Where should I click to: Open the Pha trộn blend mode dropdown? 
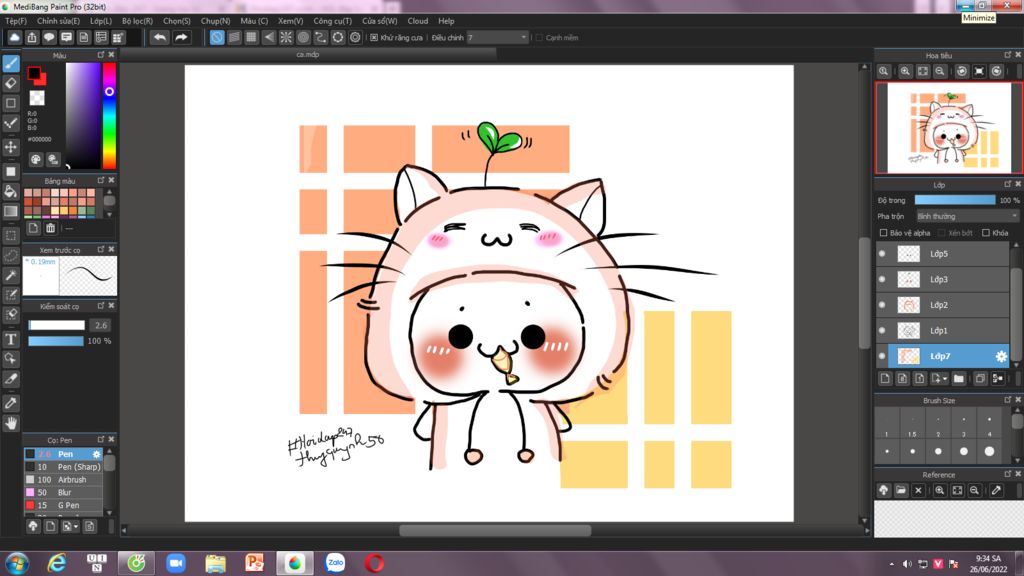point(967,216)
